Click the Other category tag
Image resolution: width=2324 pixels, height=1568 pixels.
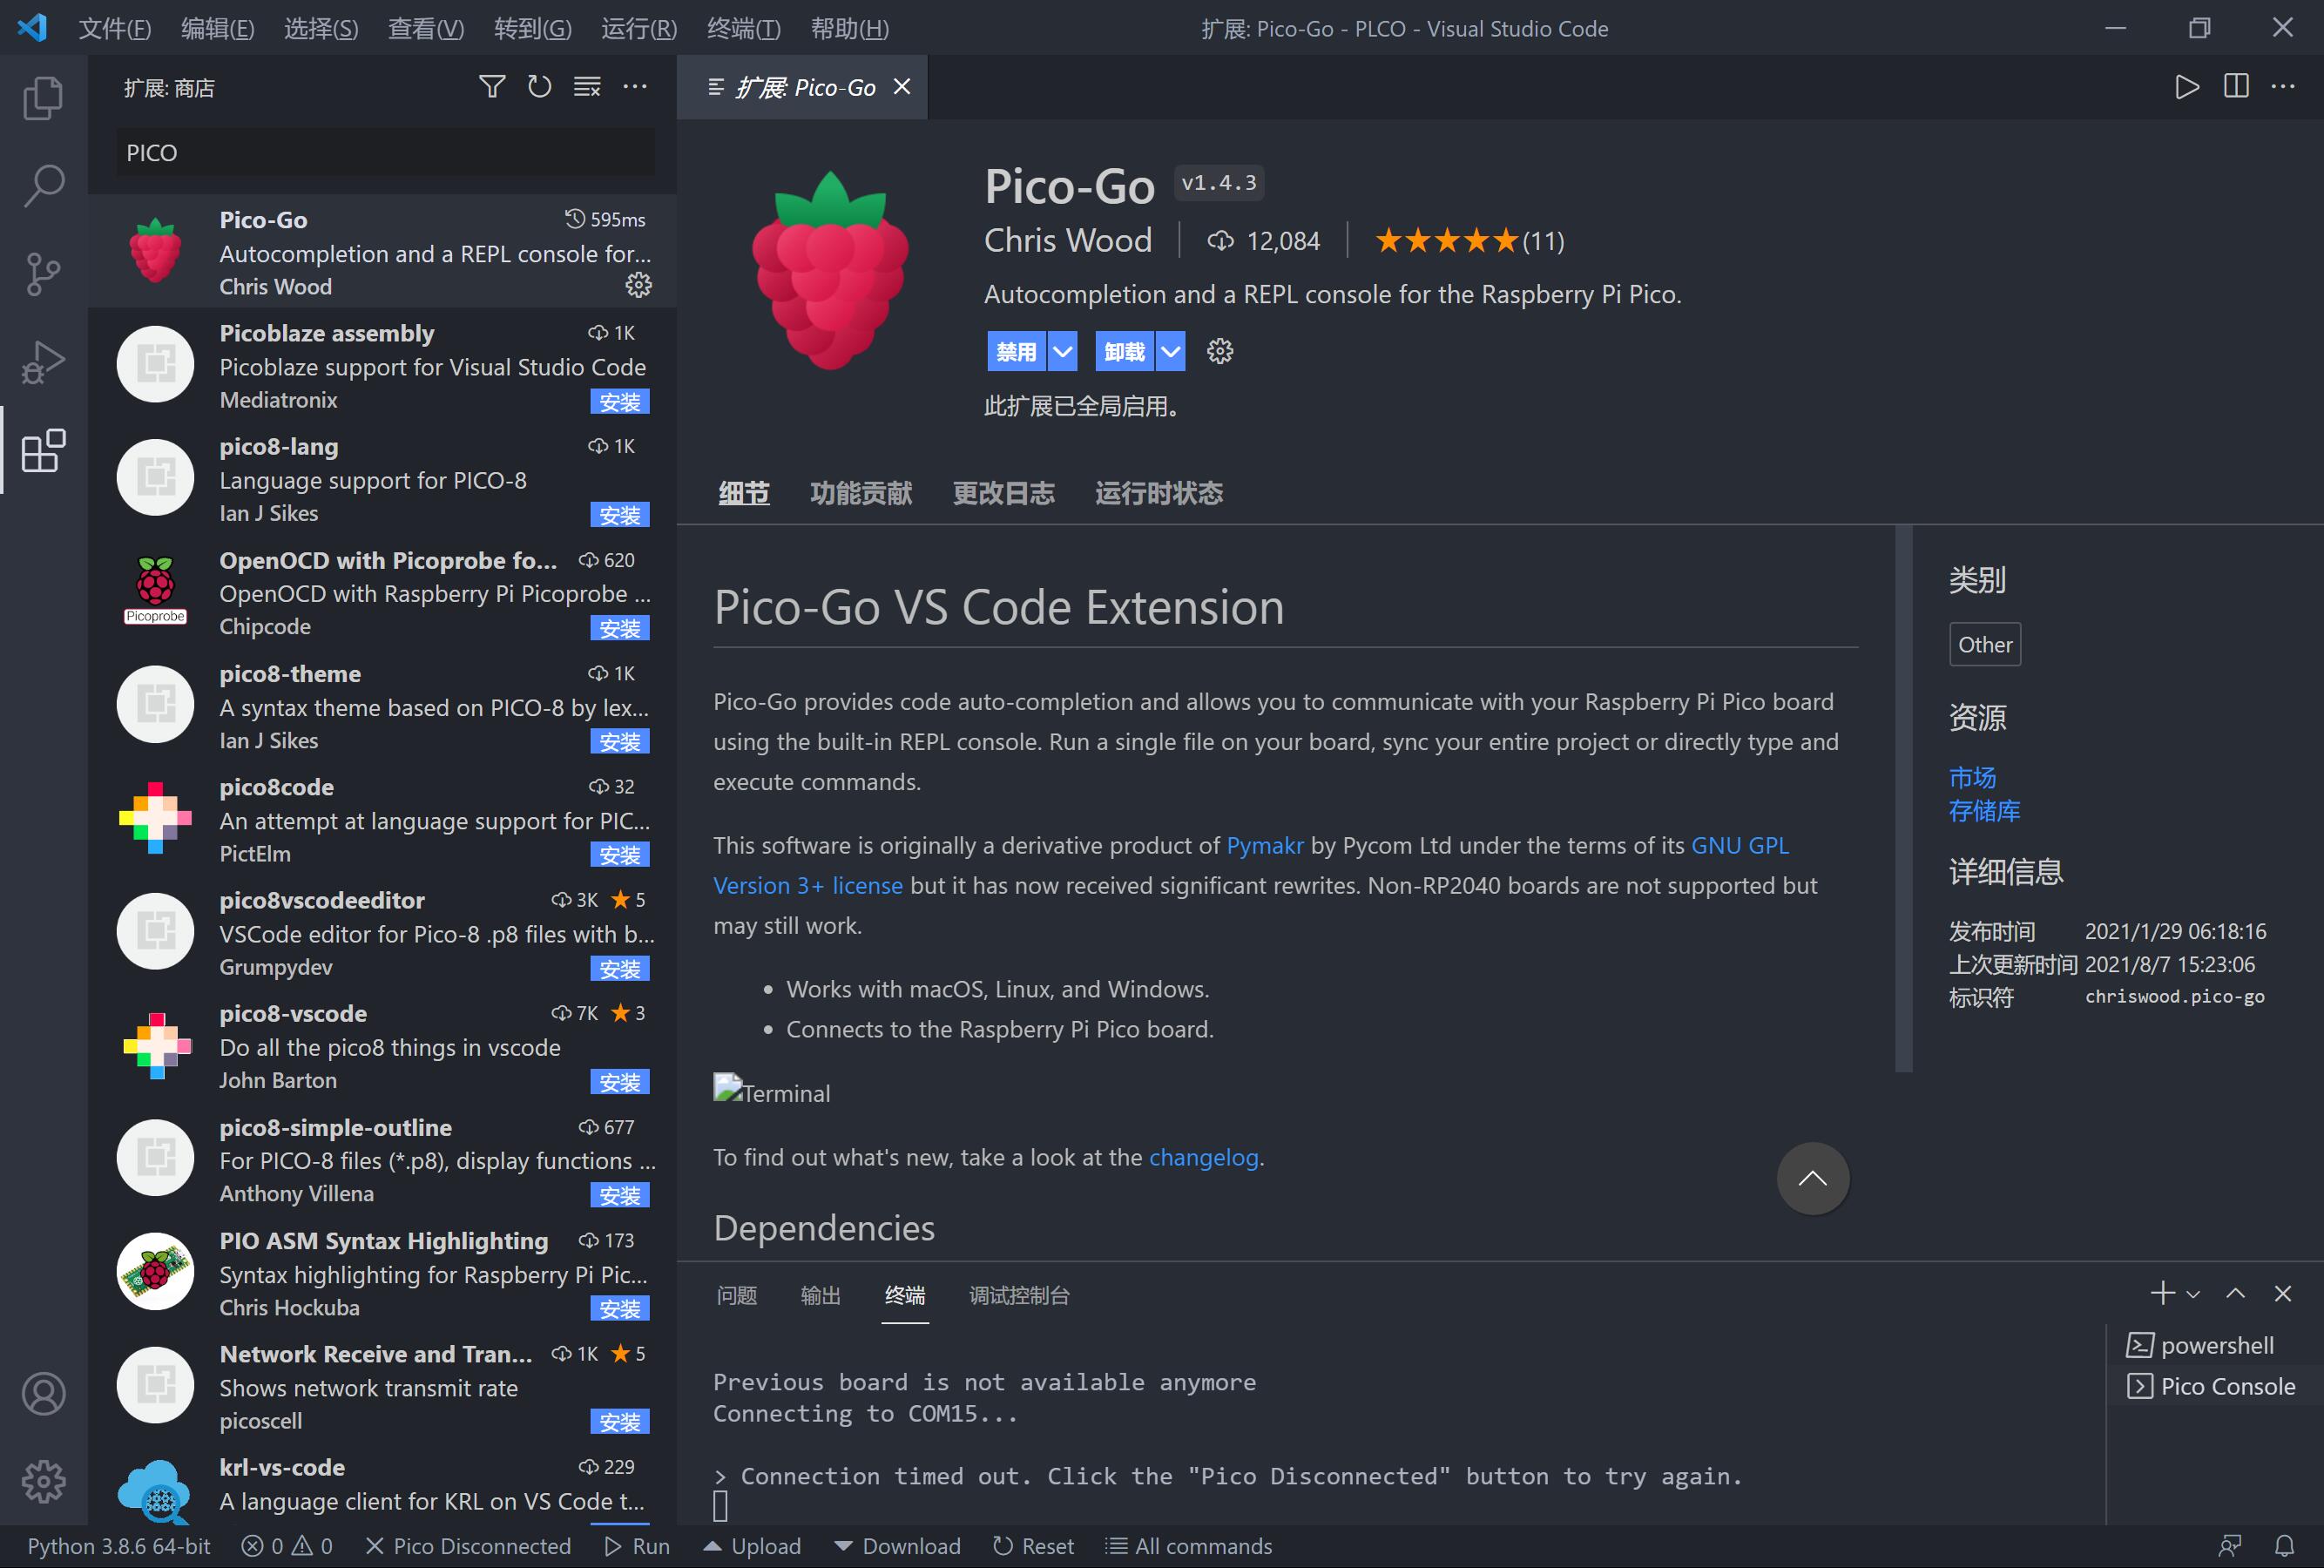tap(1984, 644)
